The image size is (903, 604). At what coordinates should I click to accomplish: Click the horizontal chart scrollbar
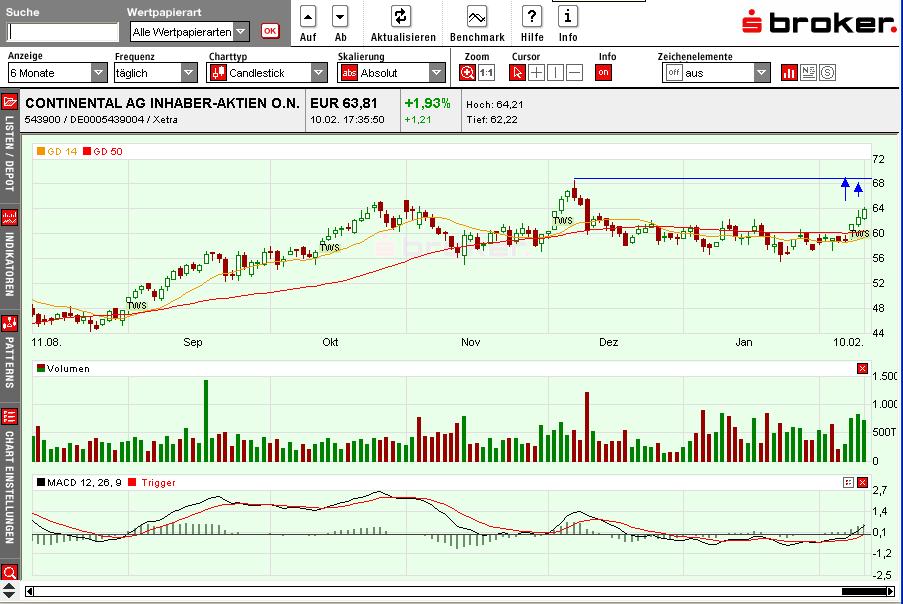pos(450,591)
